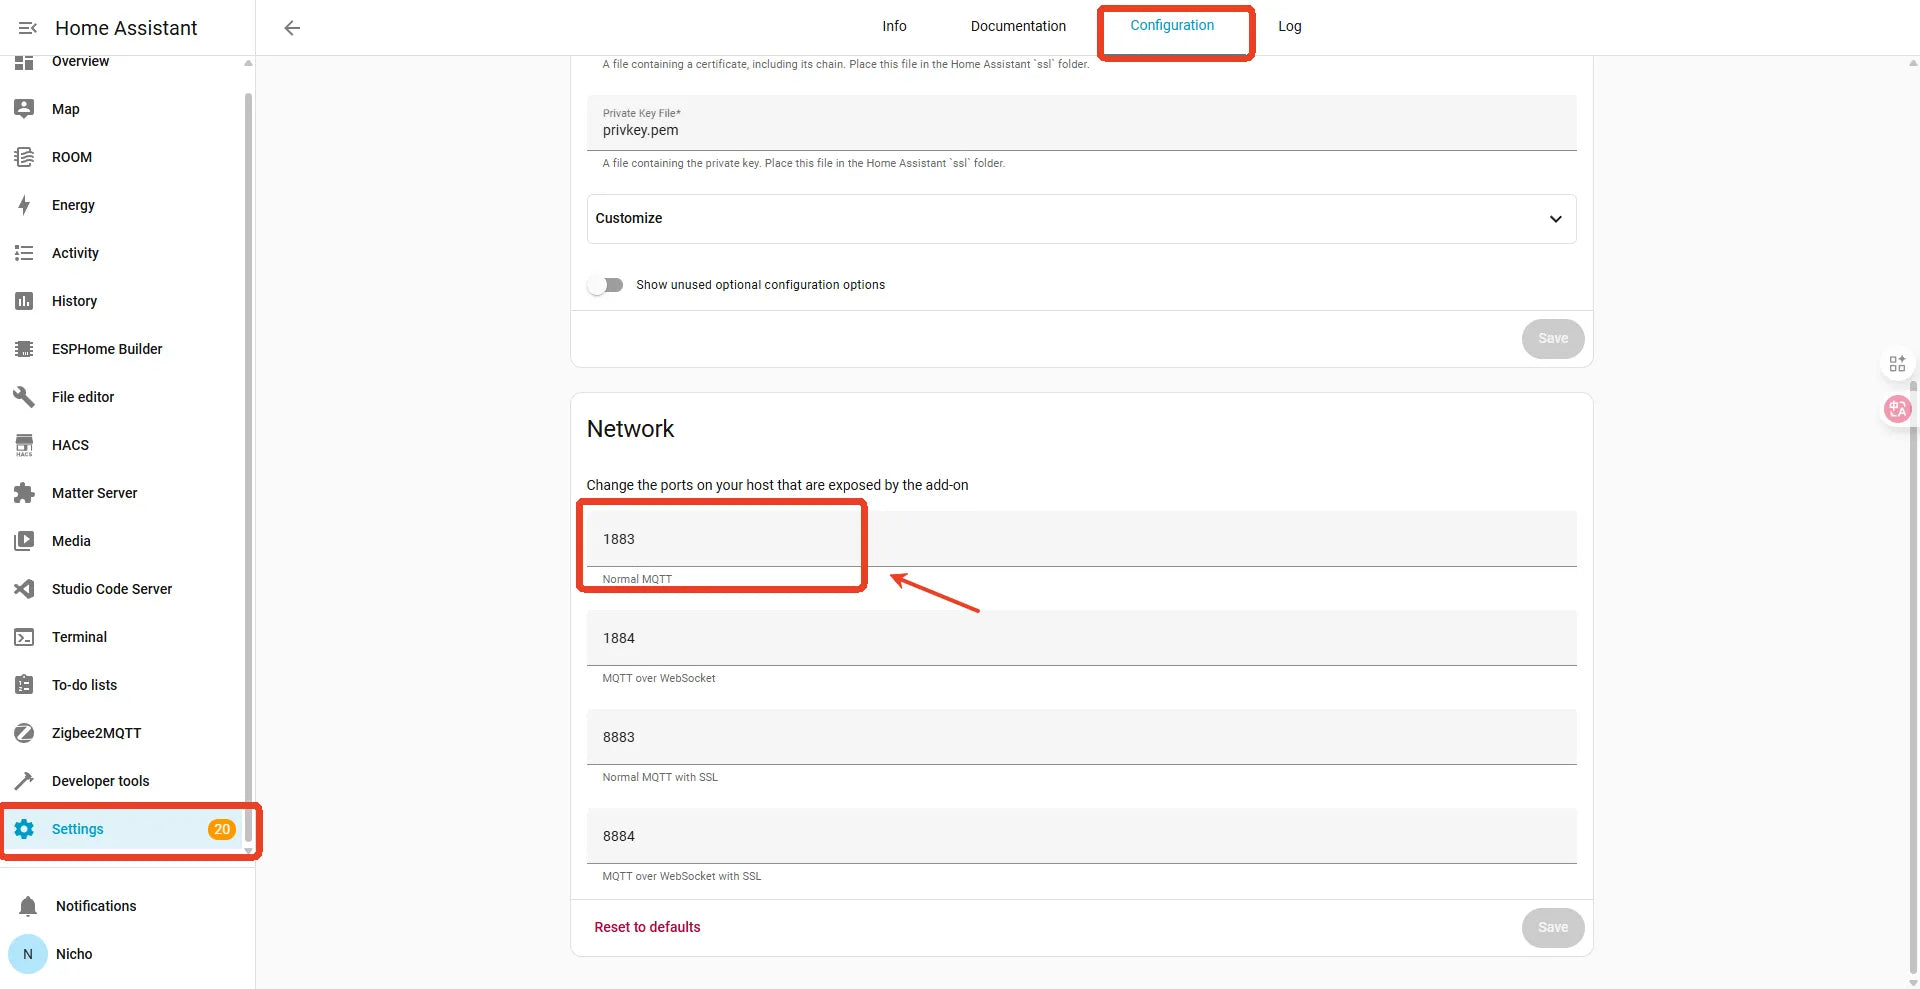Switch to the Info tab
Screen dimensions: 1920x989
[x=894, y=27]
